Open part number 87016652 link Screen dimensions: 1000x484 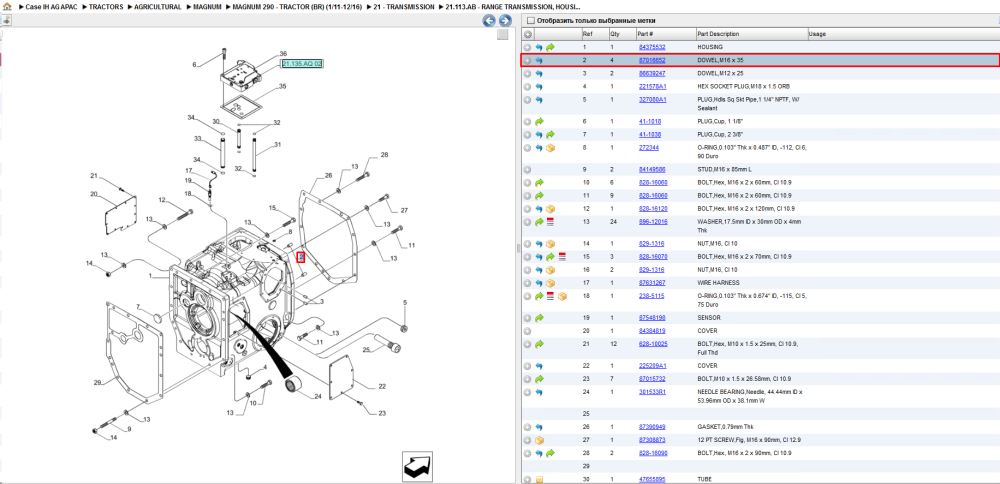point(652,60)
